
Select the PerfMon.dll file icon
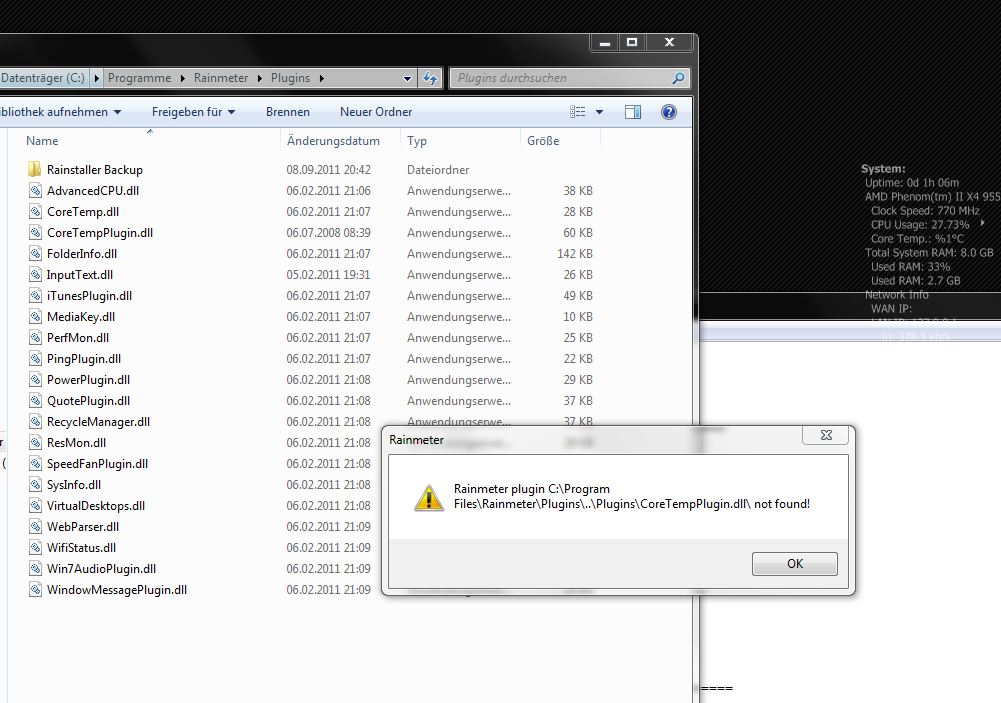pos(36,338)
